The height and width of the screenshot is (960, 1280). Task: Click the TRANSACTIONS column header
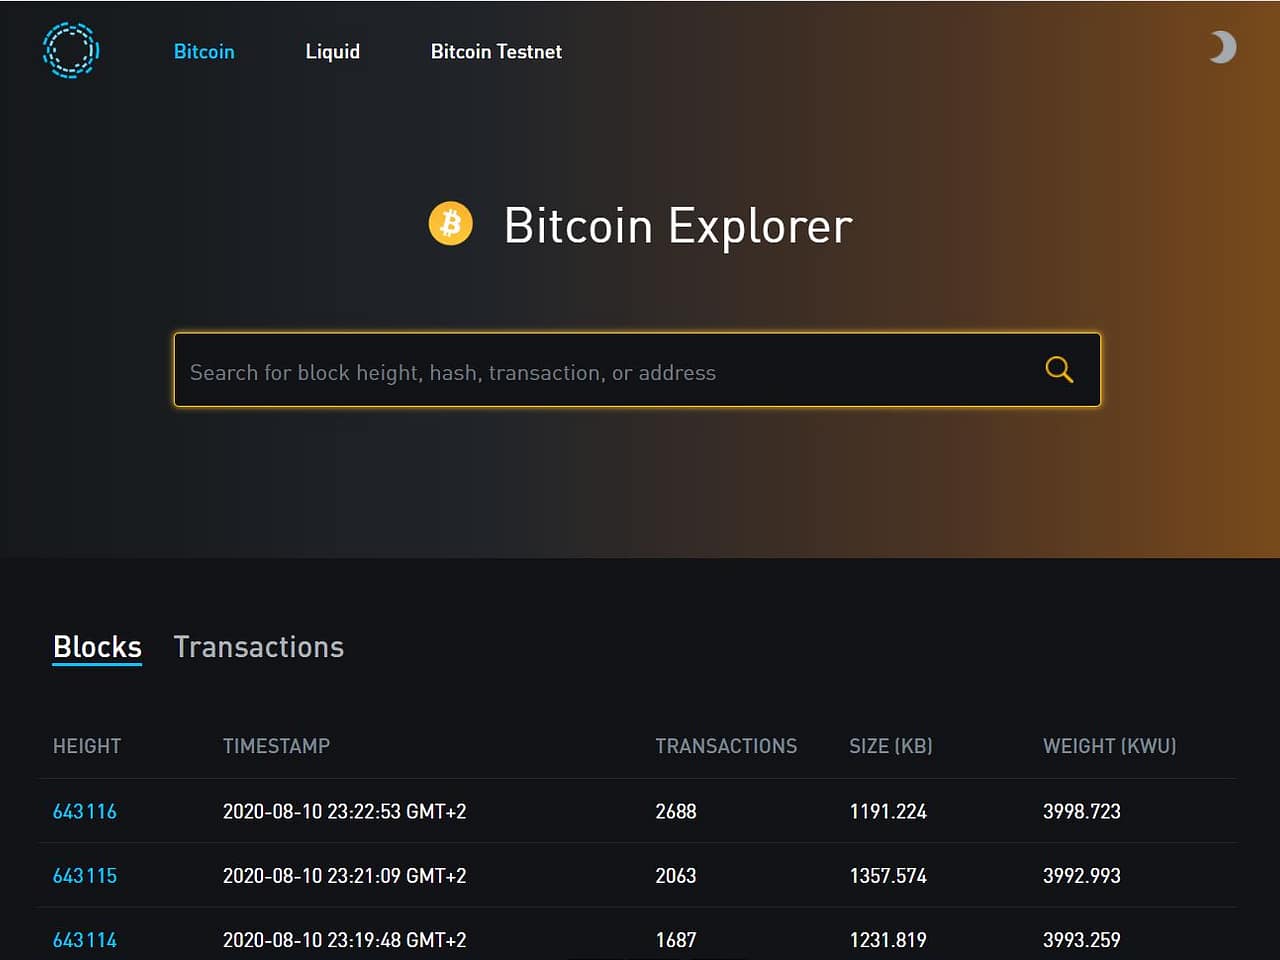point(726,746)
